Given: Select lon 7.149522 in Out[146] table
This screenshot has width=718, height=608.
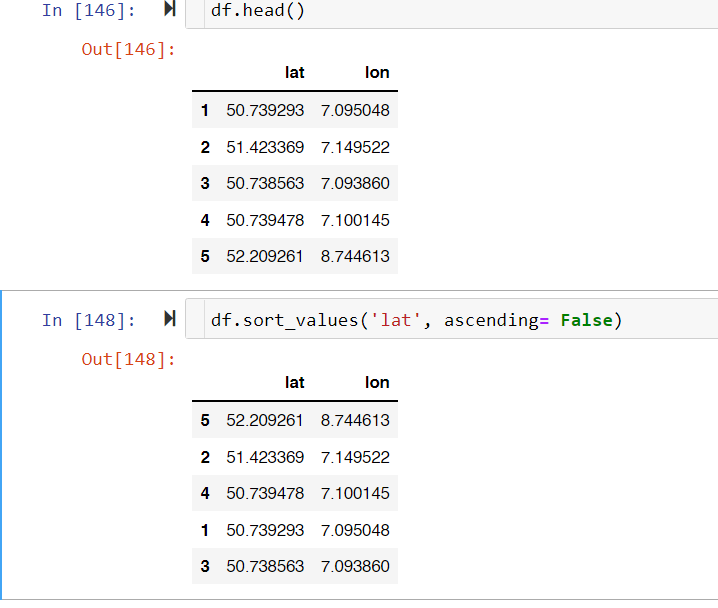Looking at the screenshot, I should tap(355, 147).
